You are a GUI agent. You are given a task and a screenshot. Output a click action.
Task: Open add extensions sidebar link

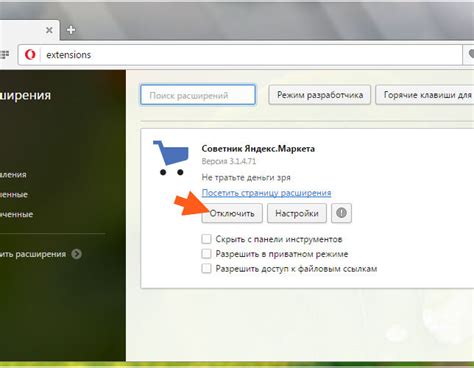pos(33,254)
